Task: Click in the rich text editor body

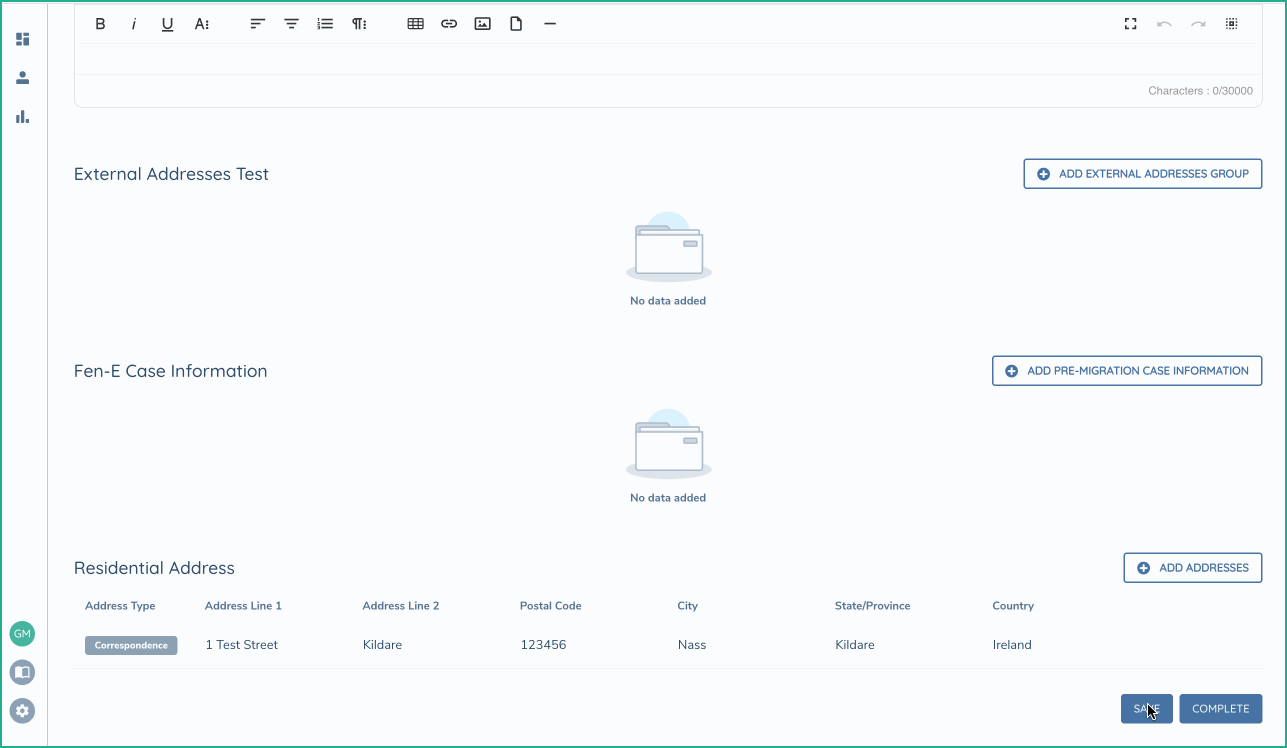Action: click(668, 59)
